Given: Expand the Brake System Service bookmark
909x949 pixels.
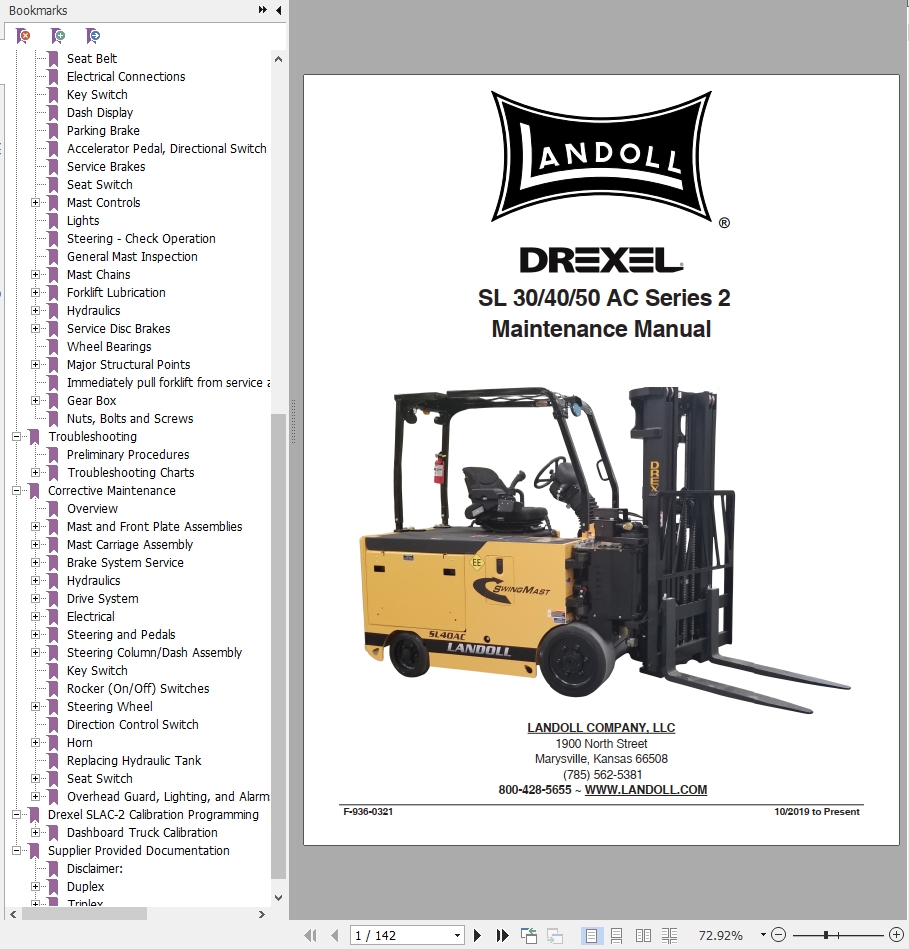Looking at the screenshot, I should click(36, 563).
